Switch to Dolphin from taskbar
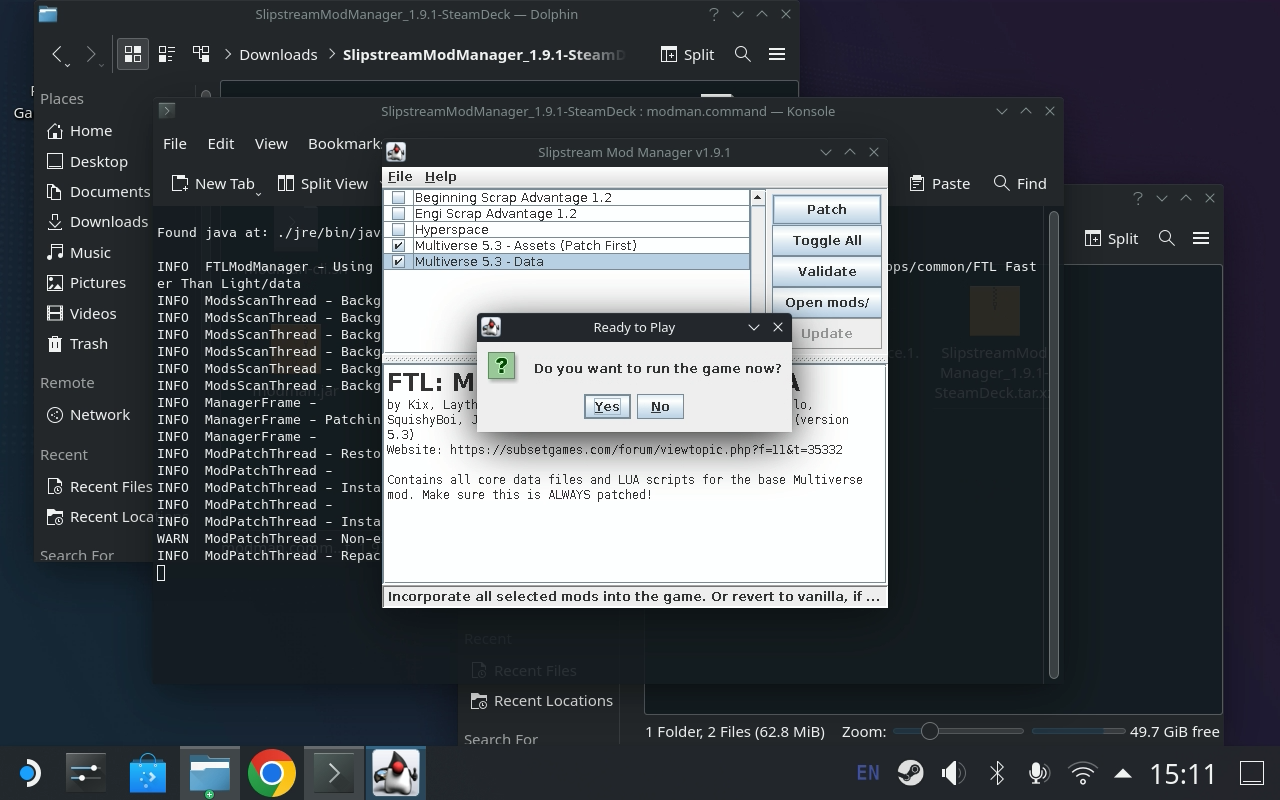 (210, 773)
